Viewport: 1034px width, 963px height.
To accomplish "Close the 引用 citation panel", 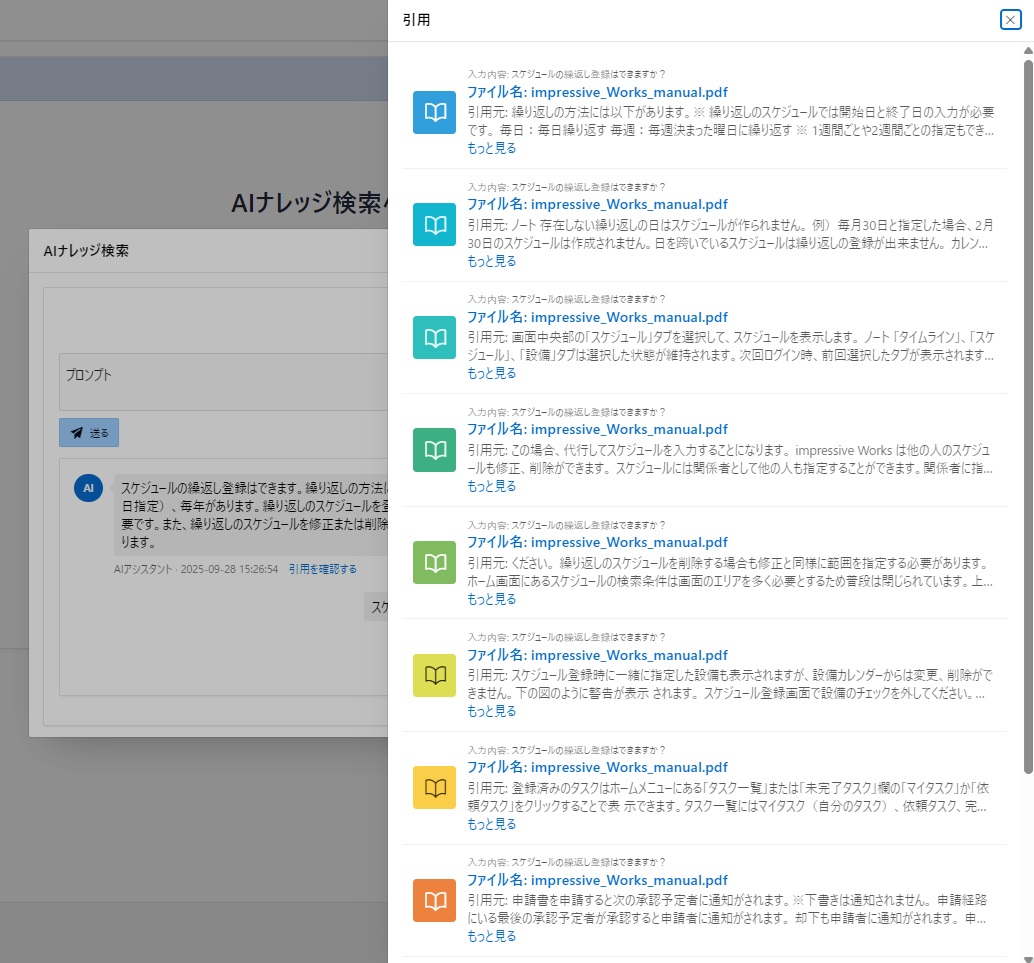I will tap(1009, 20).
